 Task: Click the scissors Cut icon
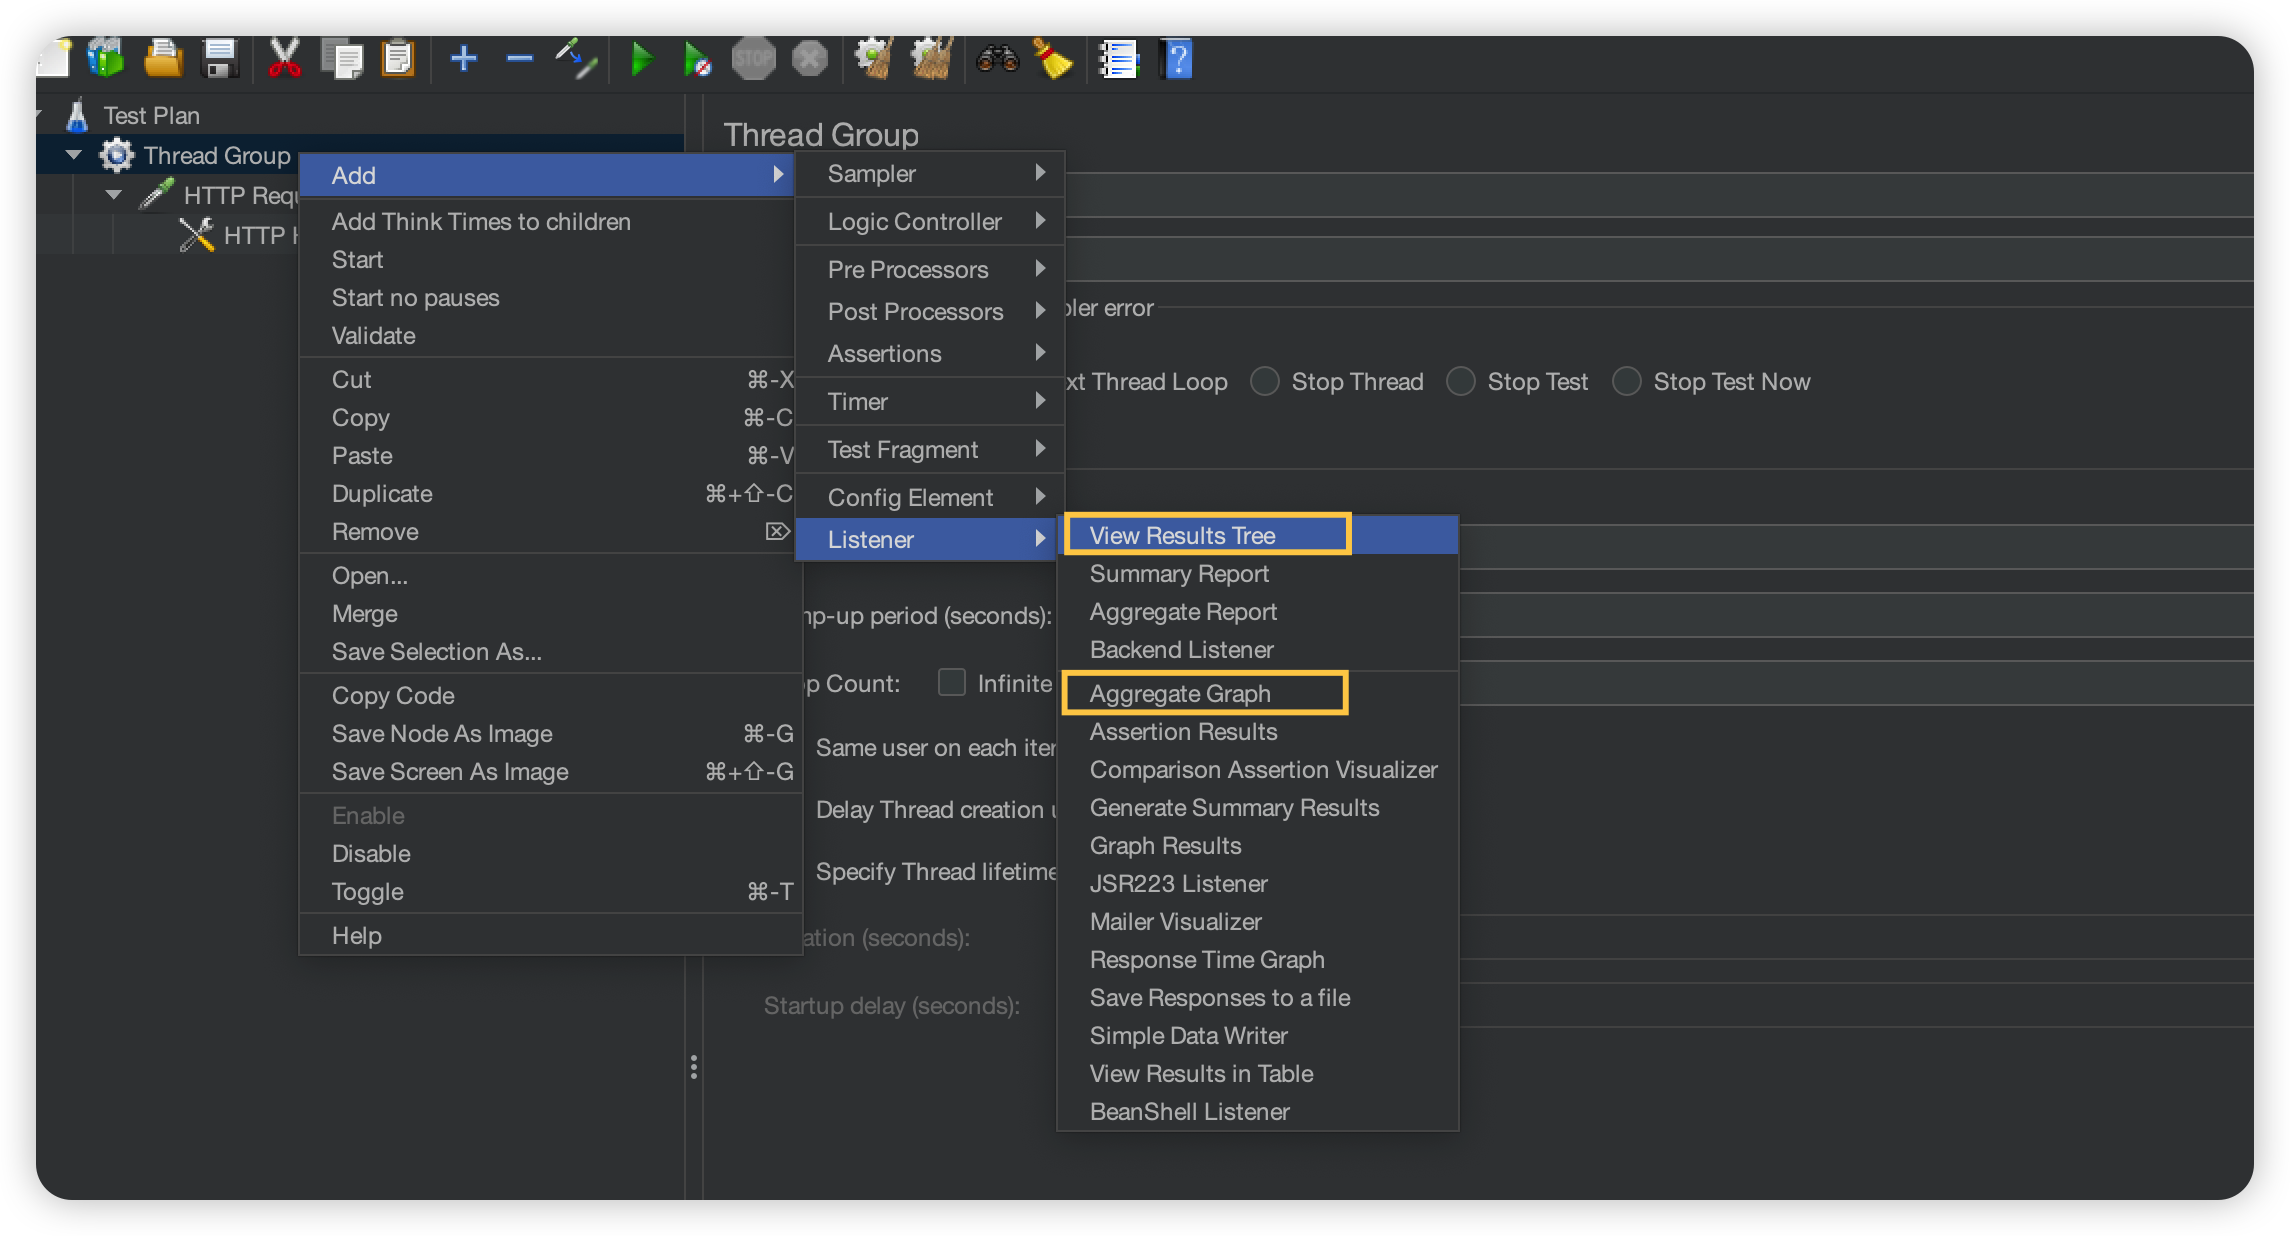coord(285,59)
